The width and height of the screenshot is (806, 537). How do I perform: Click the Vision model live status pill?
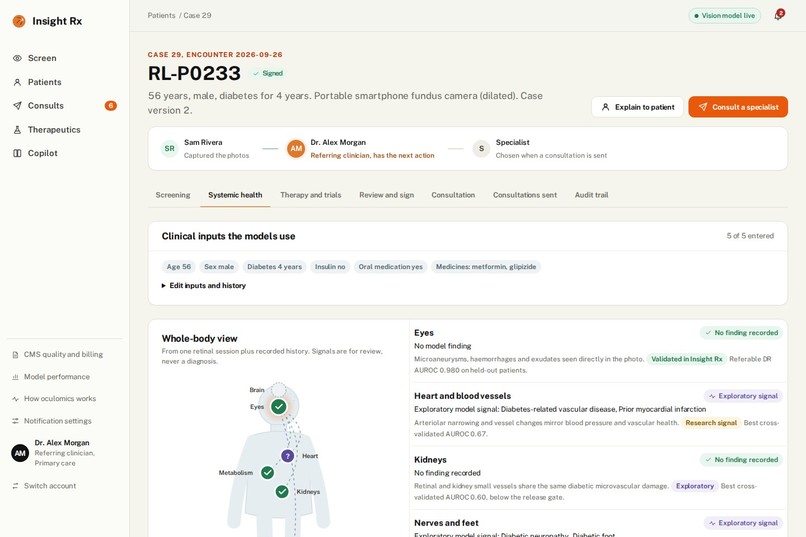click(724, 15)
